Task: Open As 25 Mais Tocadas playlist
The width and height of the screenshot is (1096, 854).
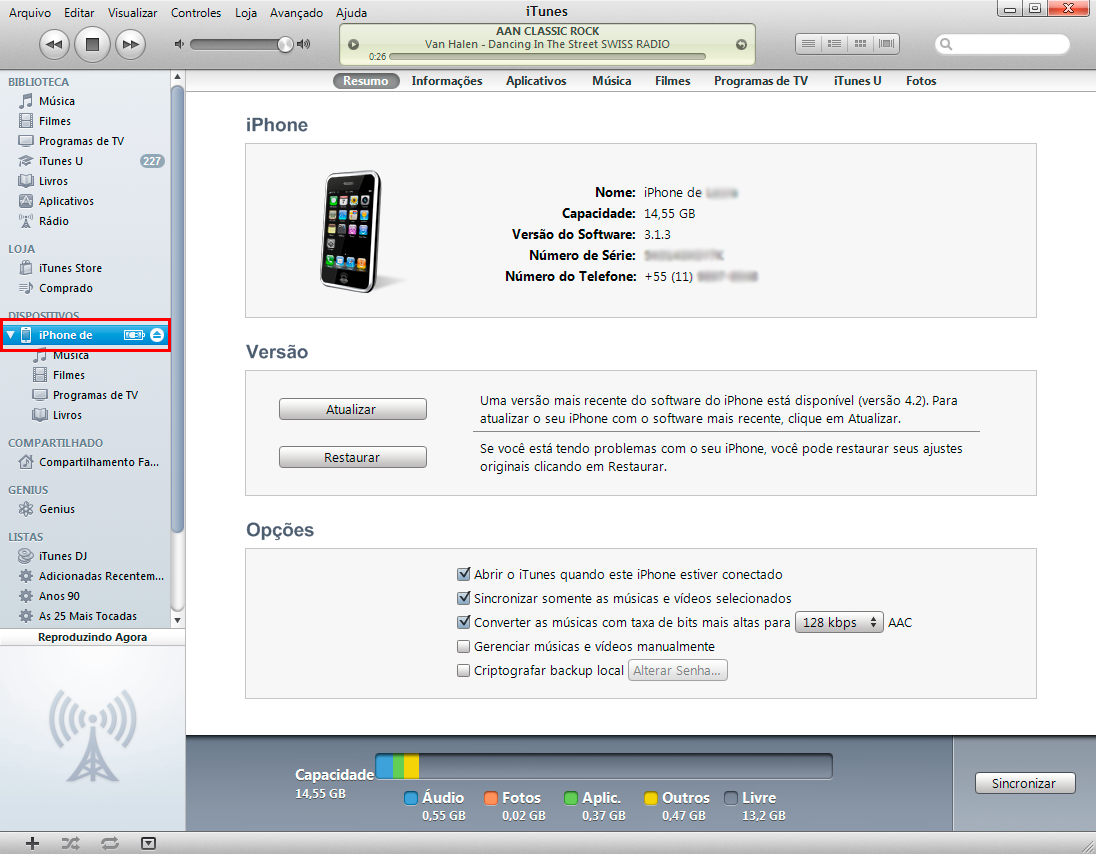Action: coord(85,616)
